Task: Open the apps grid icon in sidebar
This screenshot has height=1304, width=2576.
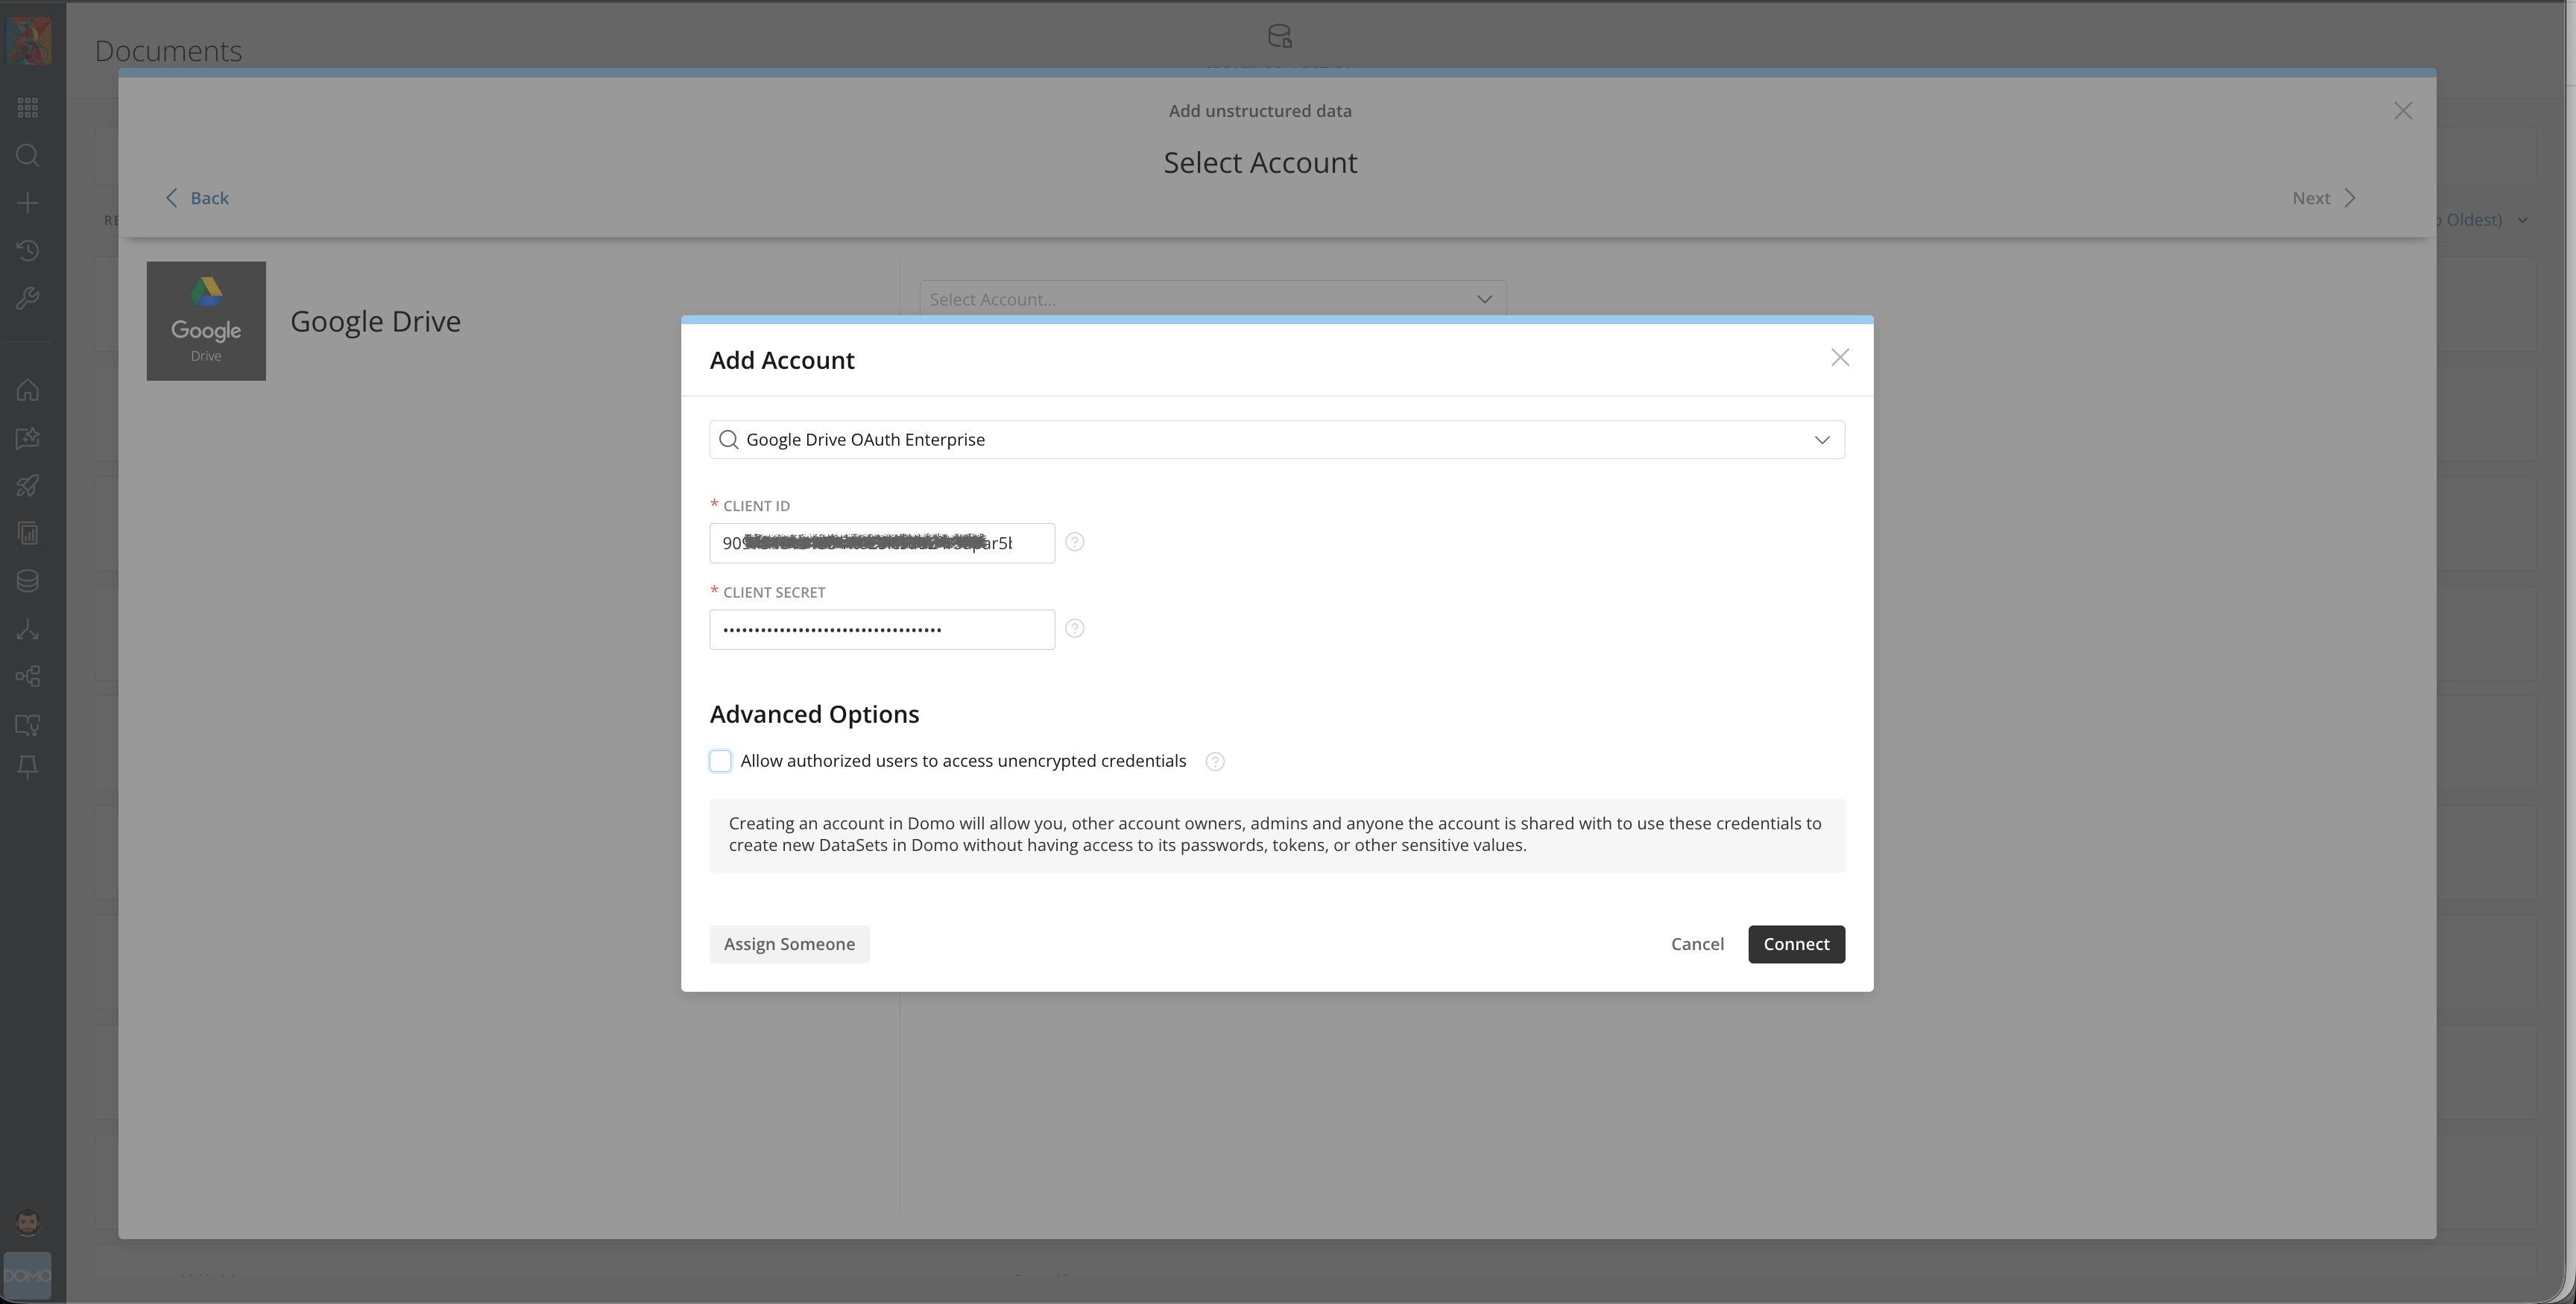Action: pyautogui.click(x=28, y=107)
